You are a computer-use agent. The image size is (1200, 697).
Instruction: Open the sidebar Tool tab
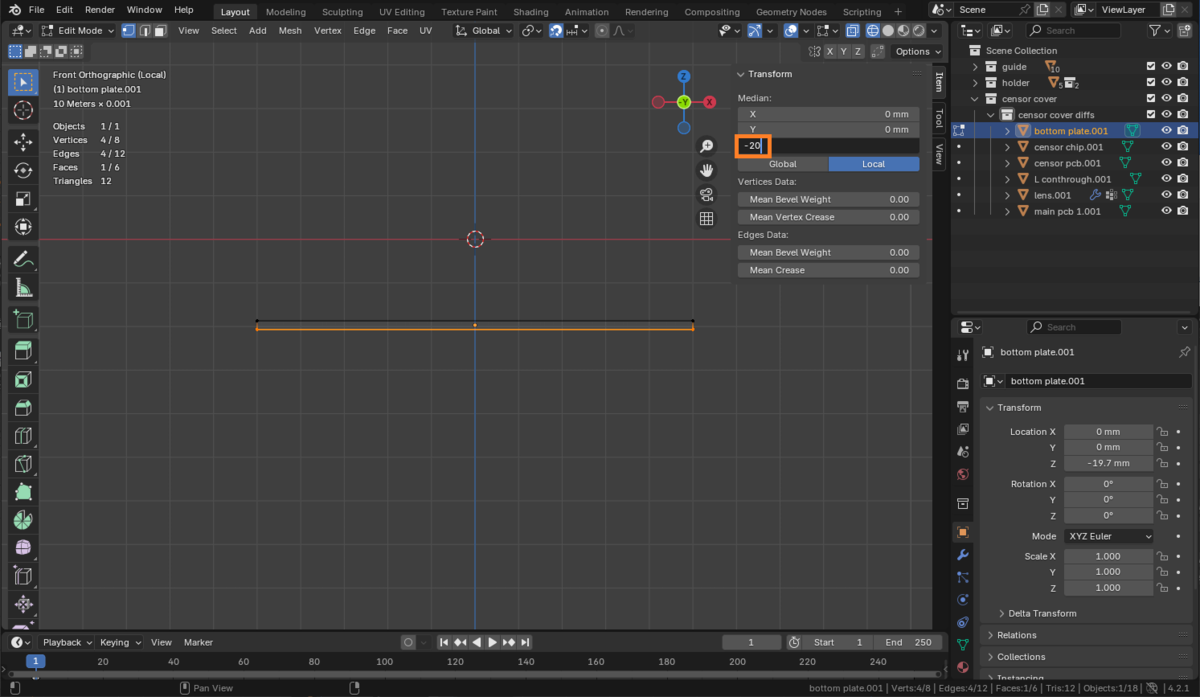(939, 118)
